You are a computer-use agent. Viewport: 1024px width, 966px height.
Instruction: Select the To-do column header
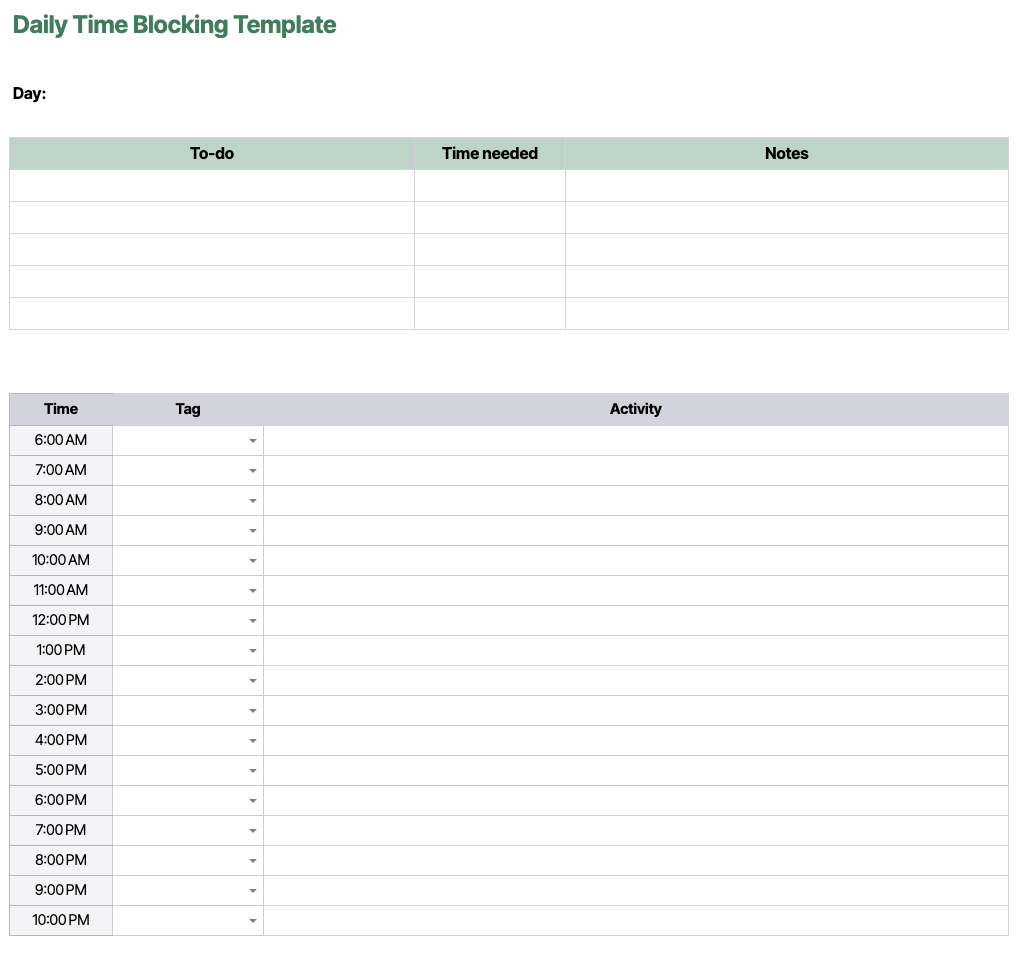211,153
